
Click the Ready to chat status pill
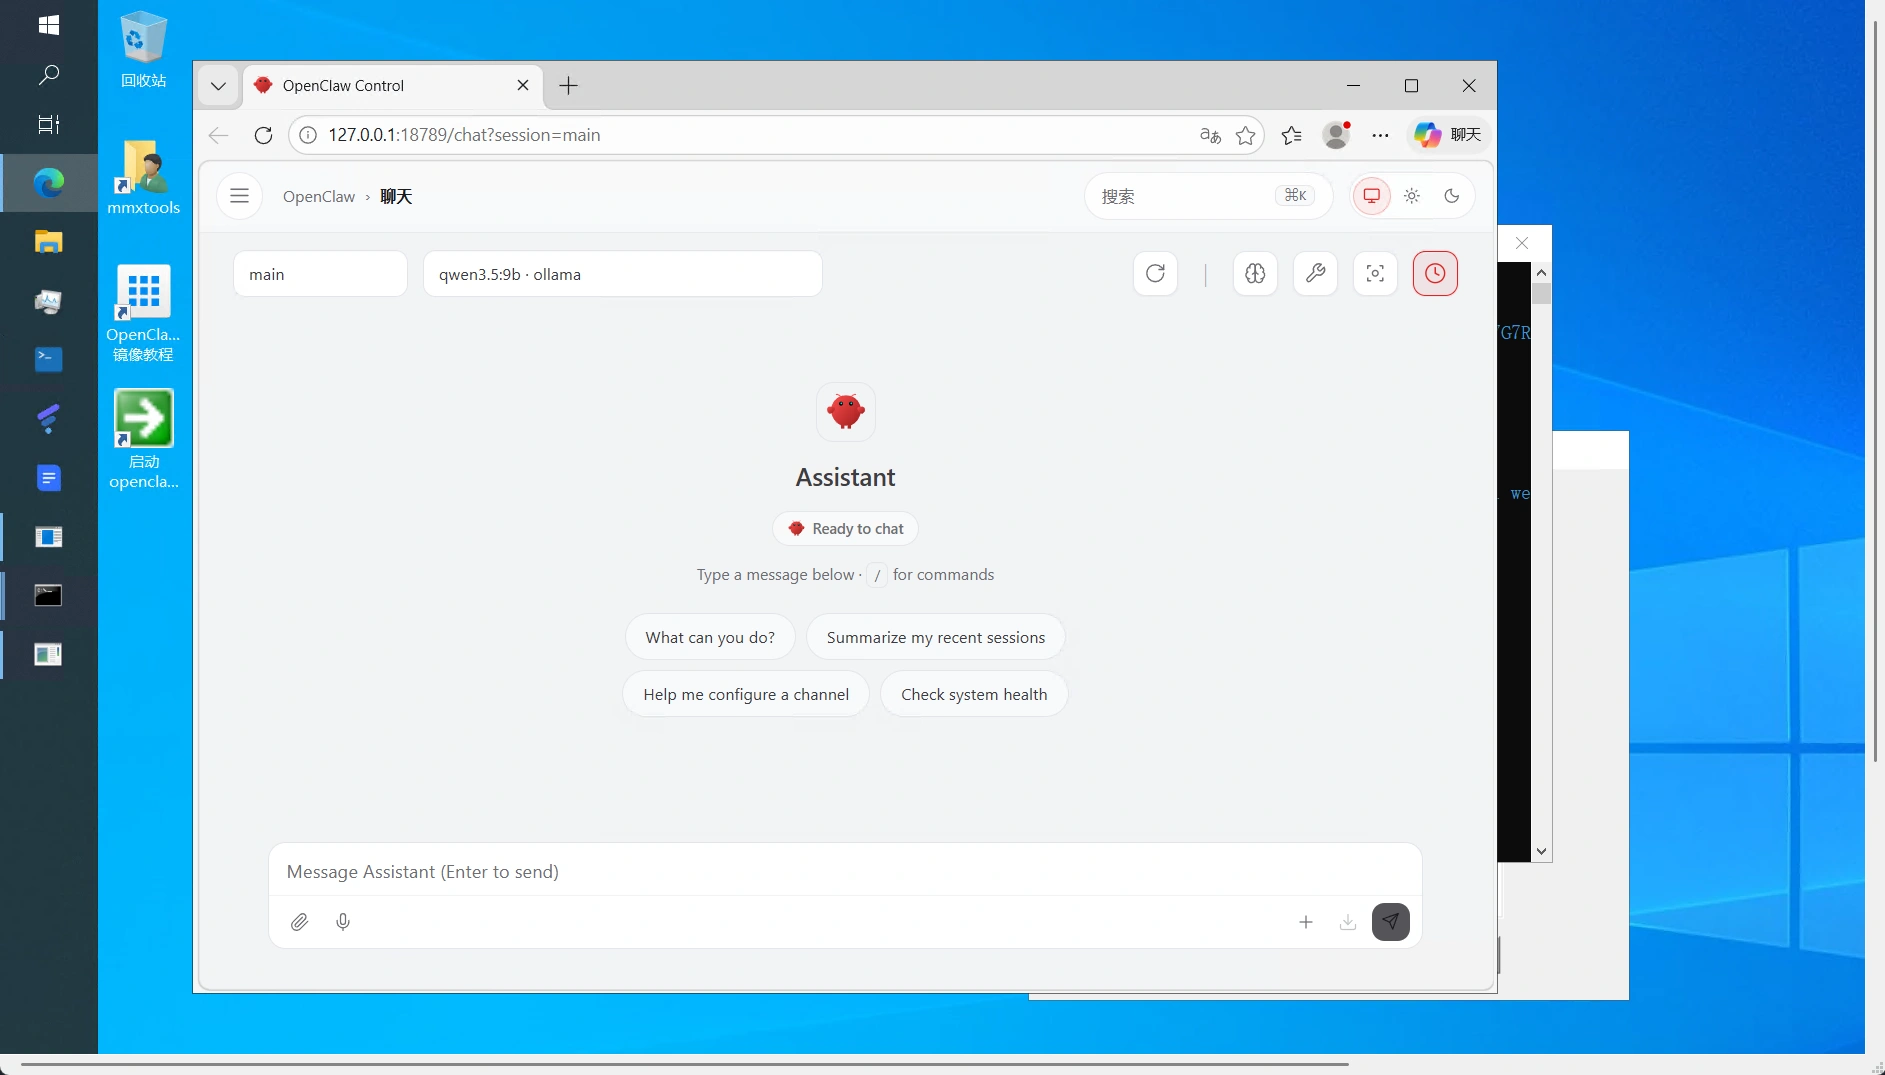pyautogui.click(x=846, y=528)
